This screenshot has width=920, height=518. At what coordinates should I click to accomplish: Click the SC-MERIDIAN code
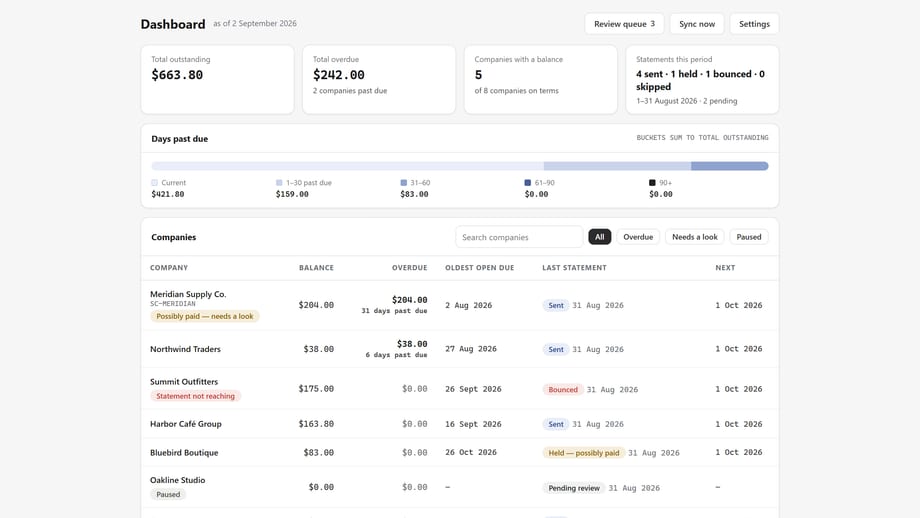click(x=172, y=304)
